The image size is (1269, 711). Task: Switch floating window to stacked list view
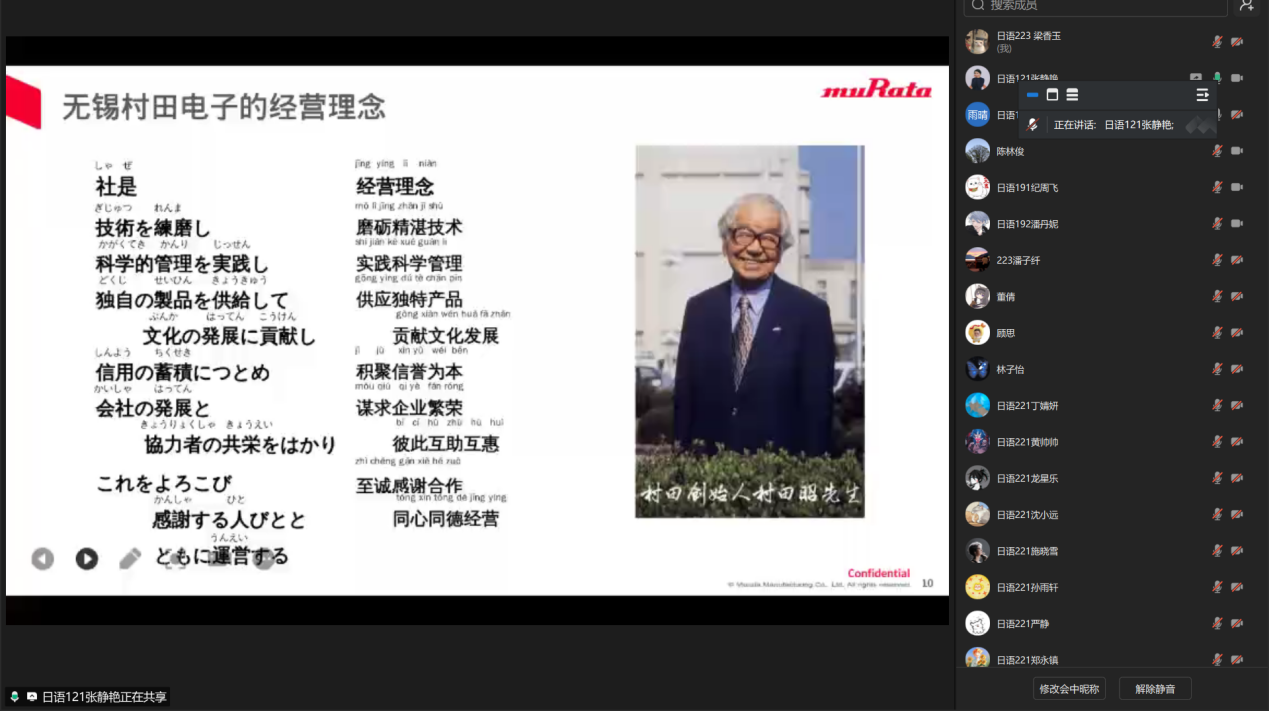1072,95
